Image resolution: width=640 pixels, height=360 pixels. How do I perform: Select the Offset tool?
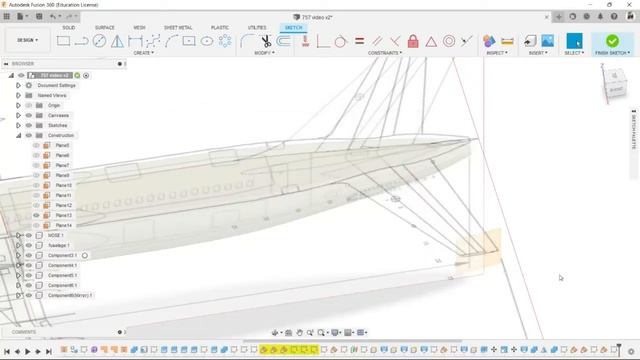[284, 41]
